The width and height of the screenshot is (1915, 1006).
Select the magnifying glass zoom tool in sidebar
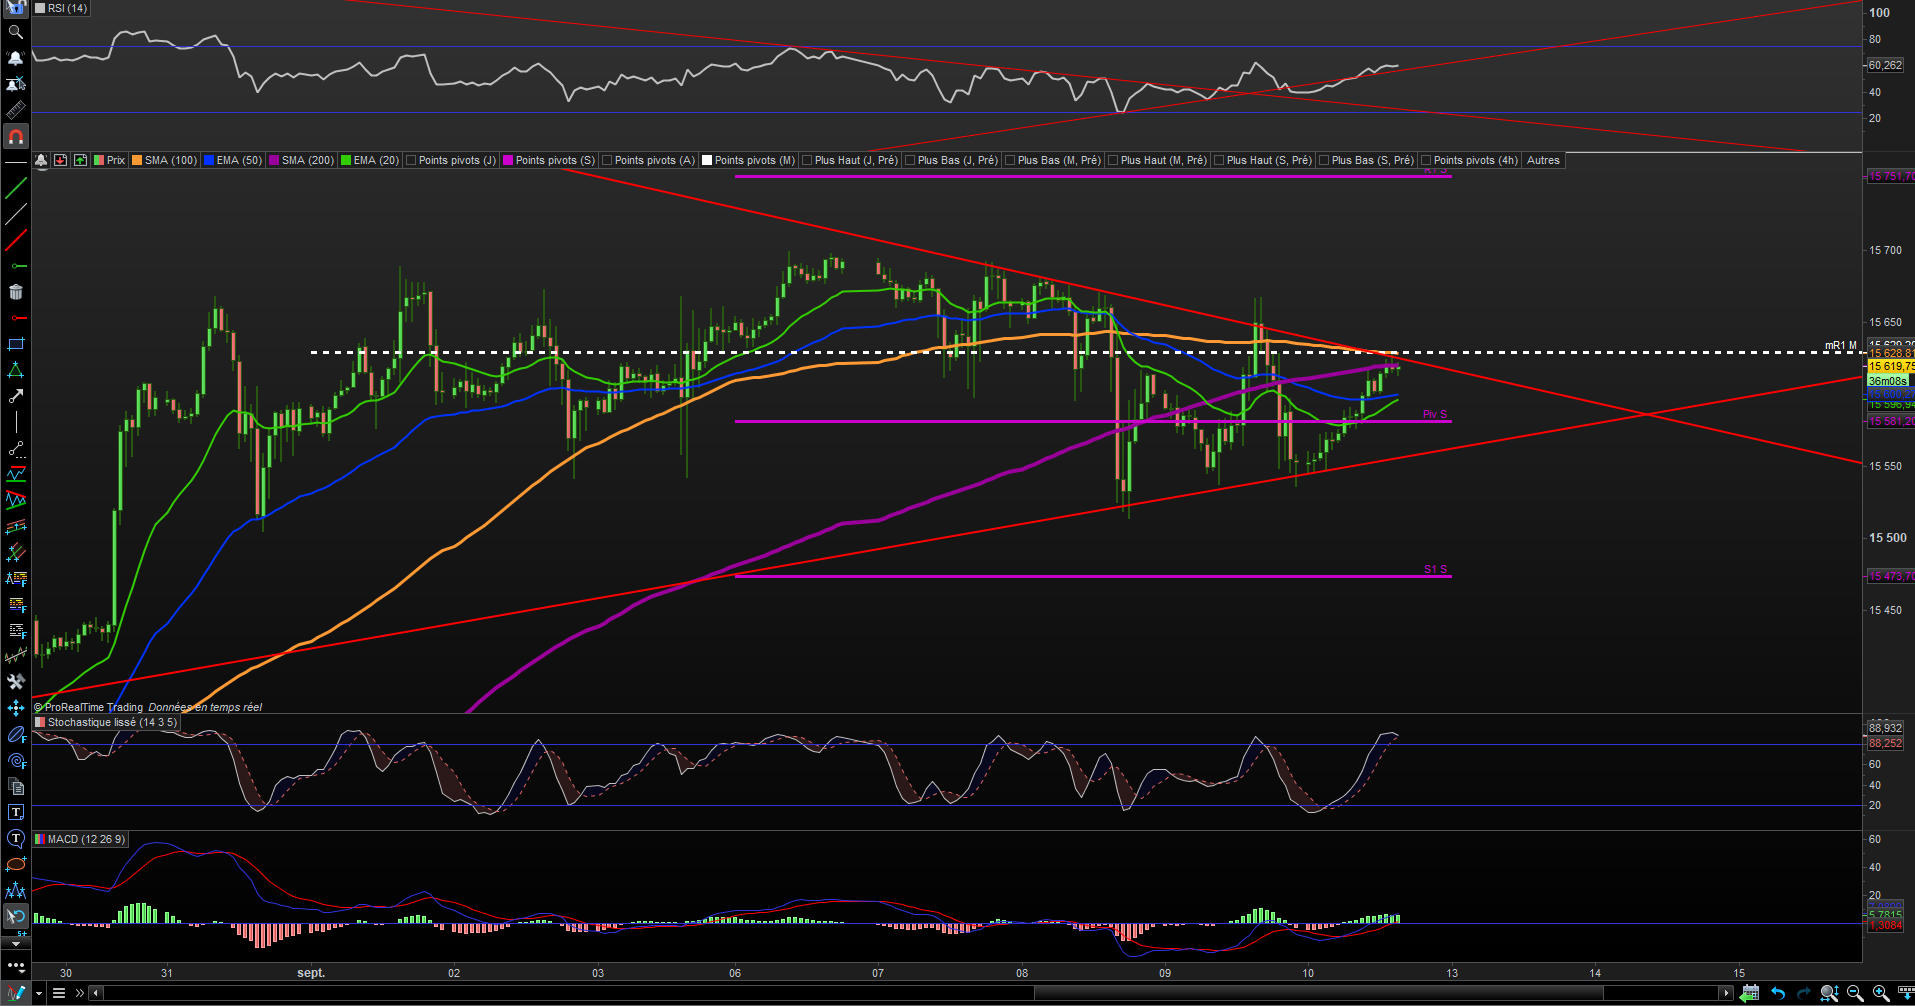click(x=15, y=32)
